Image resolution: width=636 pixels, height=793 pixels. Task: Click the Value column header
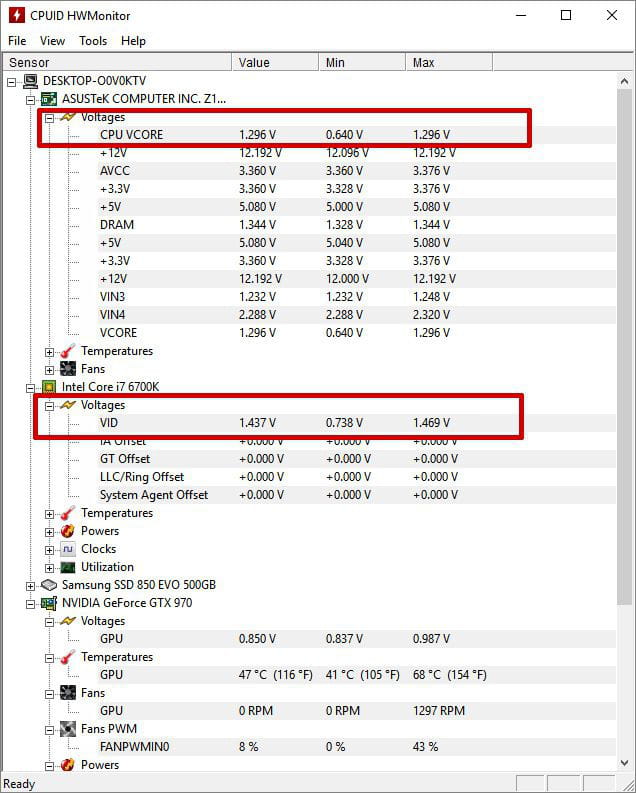click(276, 62)
